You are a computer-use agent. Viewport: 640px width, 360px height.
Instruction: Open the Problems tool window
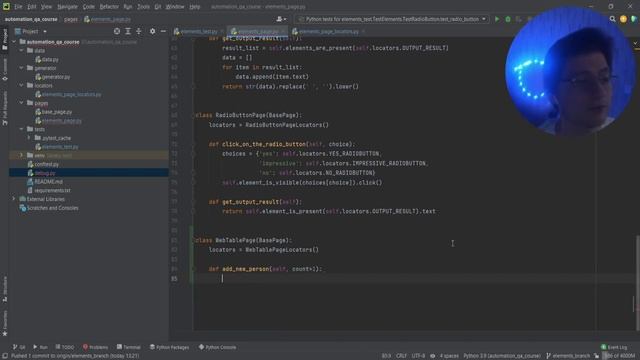tap(95, 347)
